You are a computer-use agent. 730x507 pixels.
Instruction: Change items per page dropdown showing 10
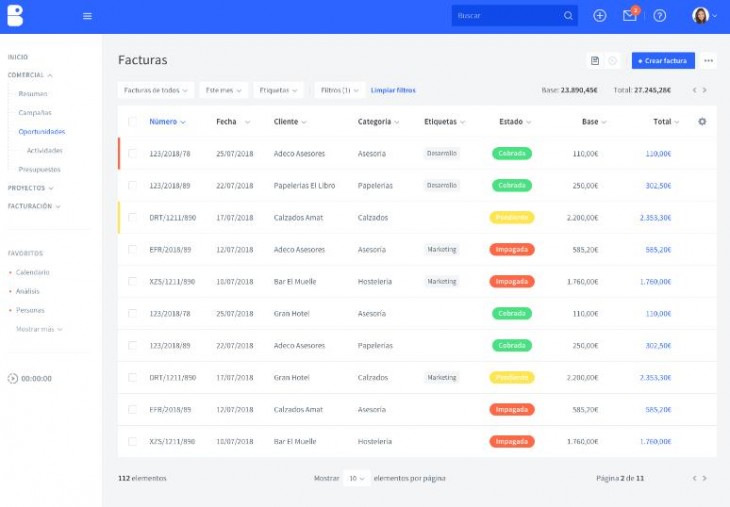click(357, 478)
